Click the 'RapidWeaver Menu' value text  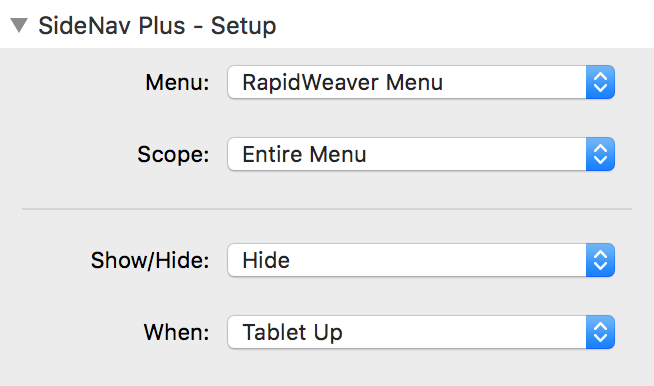click(x=342, y=82)
